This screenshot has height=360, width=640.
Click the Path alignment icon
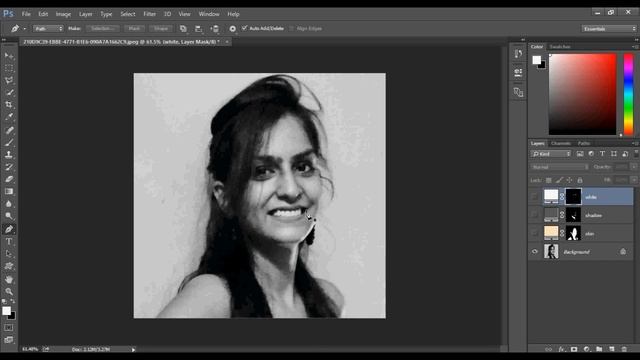point(198,29)
